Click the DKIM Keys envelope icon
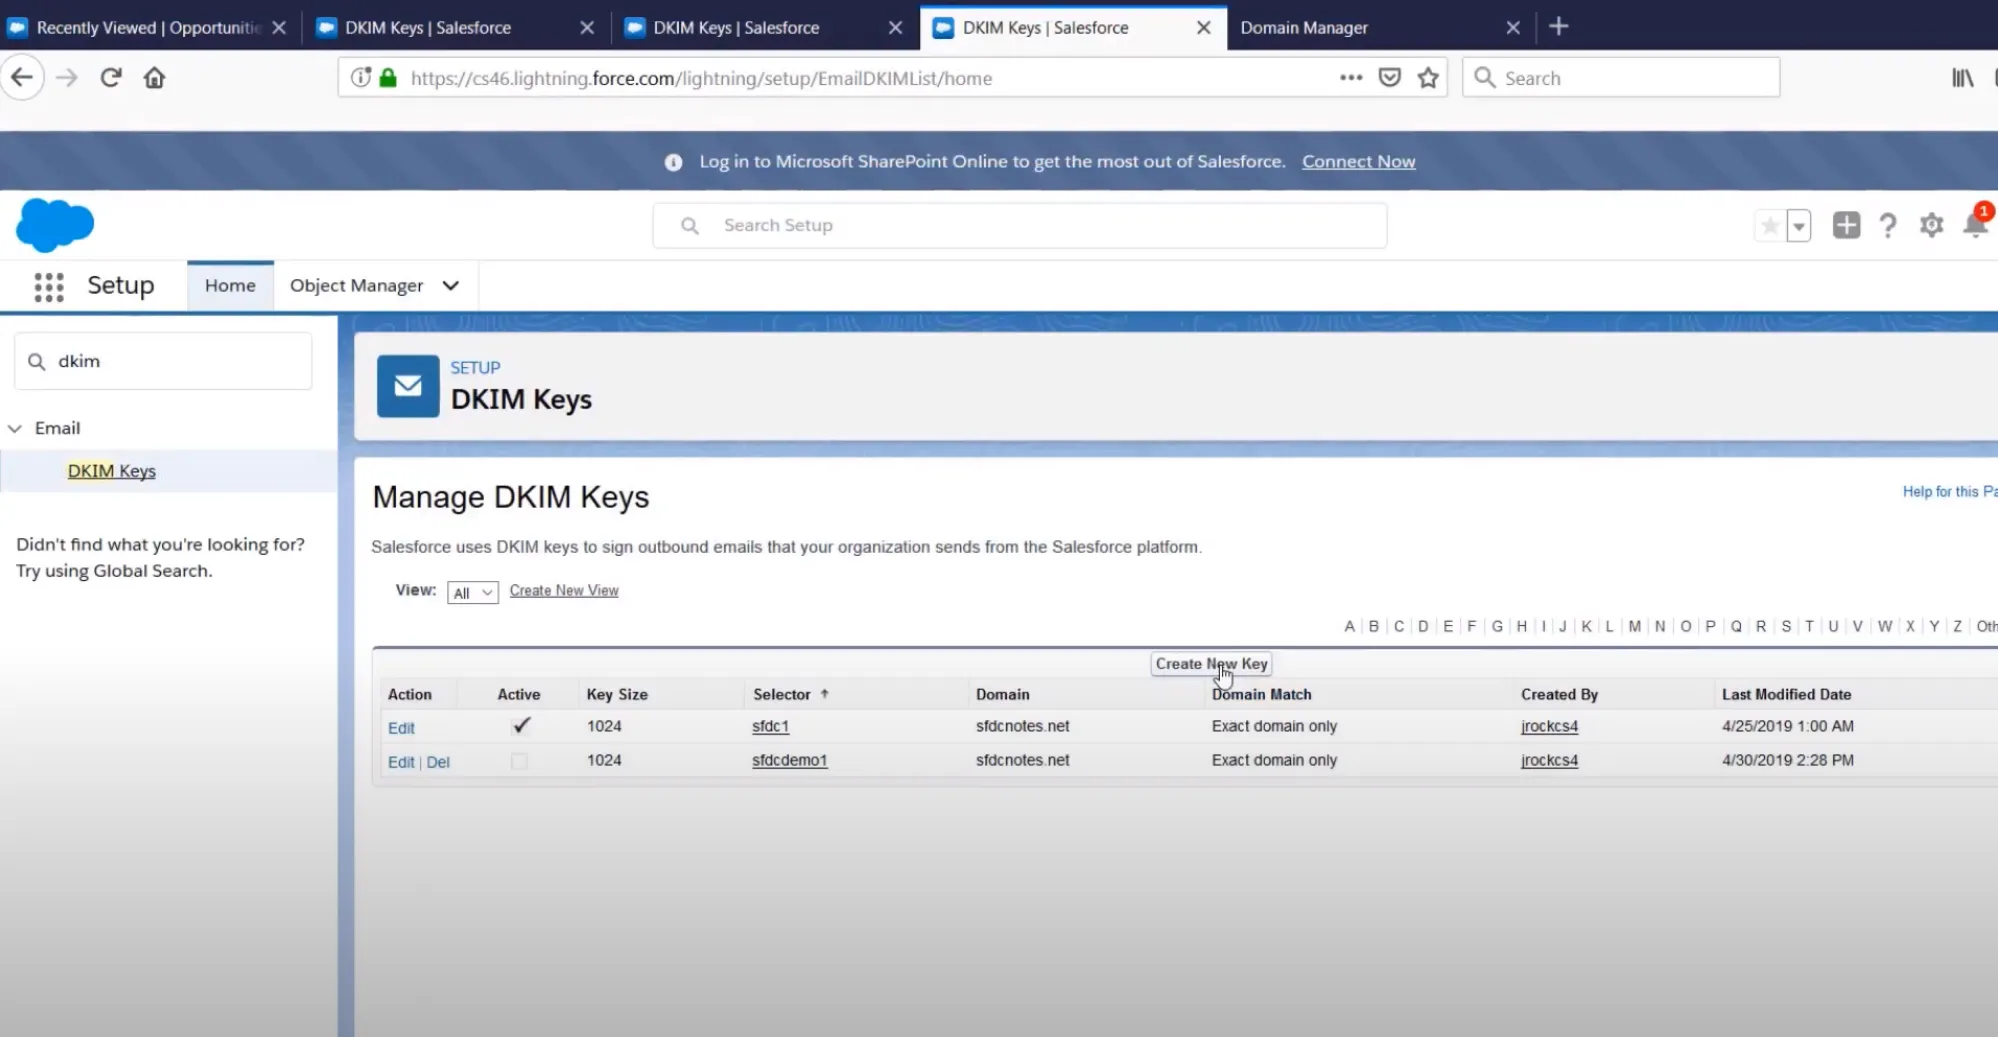Viewport: 1998px width, 1037px height. coord(408,386)
